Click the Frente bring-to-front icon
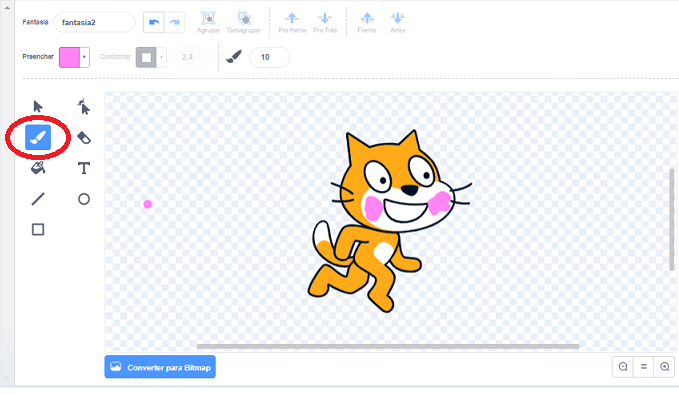This screenshot has width=679, height=394. click(x=367, y=18)
